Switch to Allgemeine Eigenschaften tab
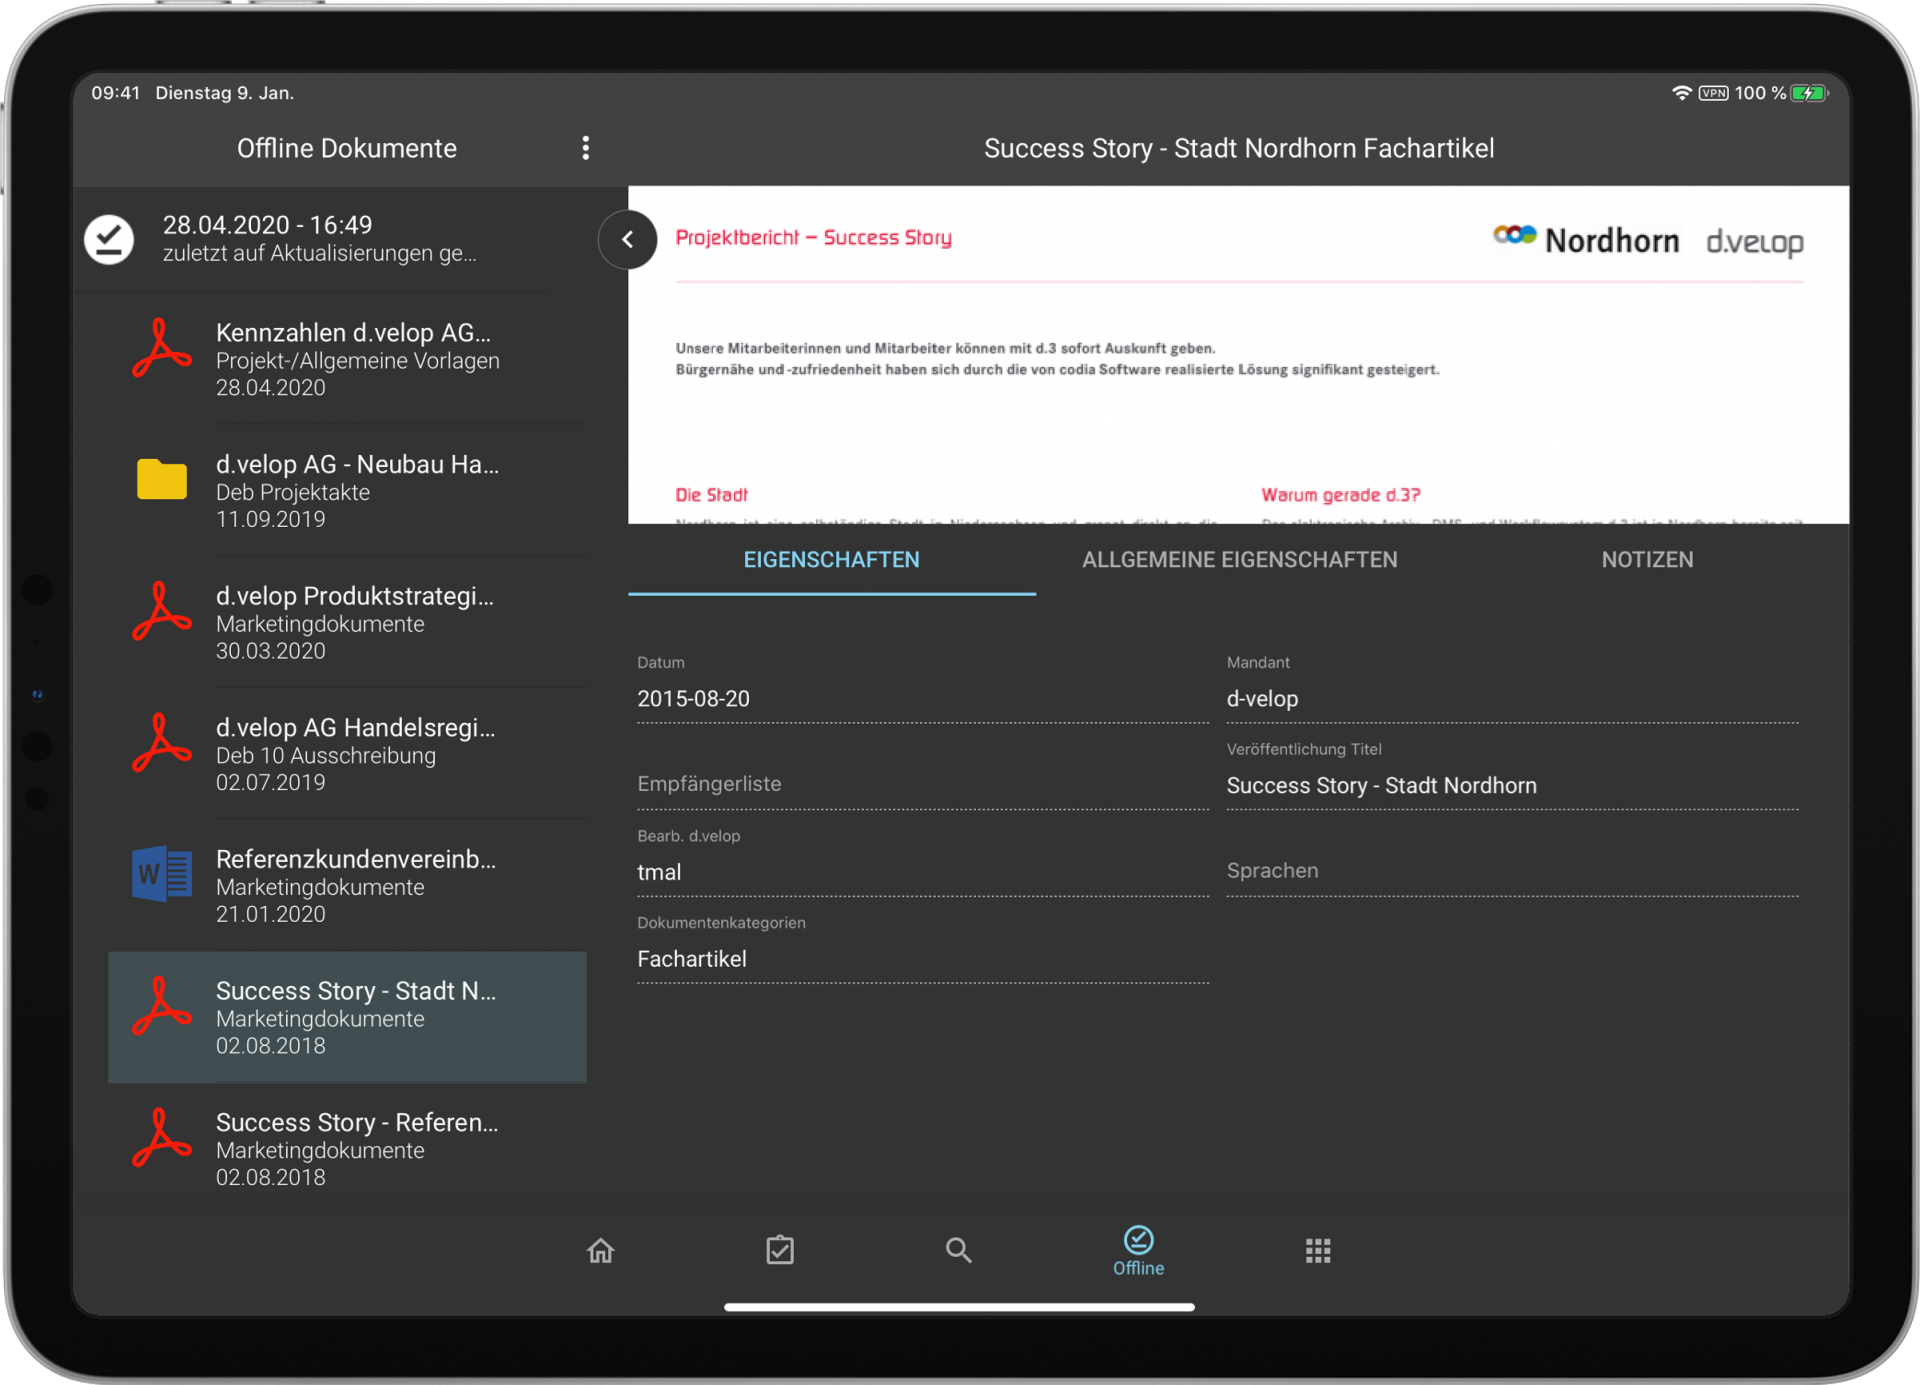 1239,560
